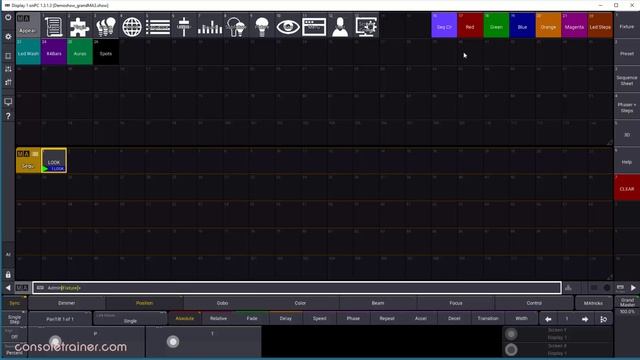Image resolution: width=640 pixels, height=360 pixels.
Task: Click into the command line input field
Action: point(297,288)
